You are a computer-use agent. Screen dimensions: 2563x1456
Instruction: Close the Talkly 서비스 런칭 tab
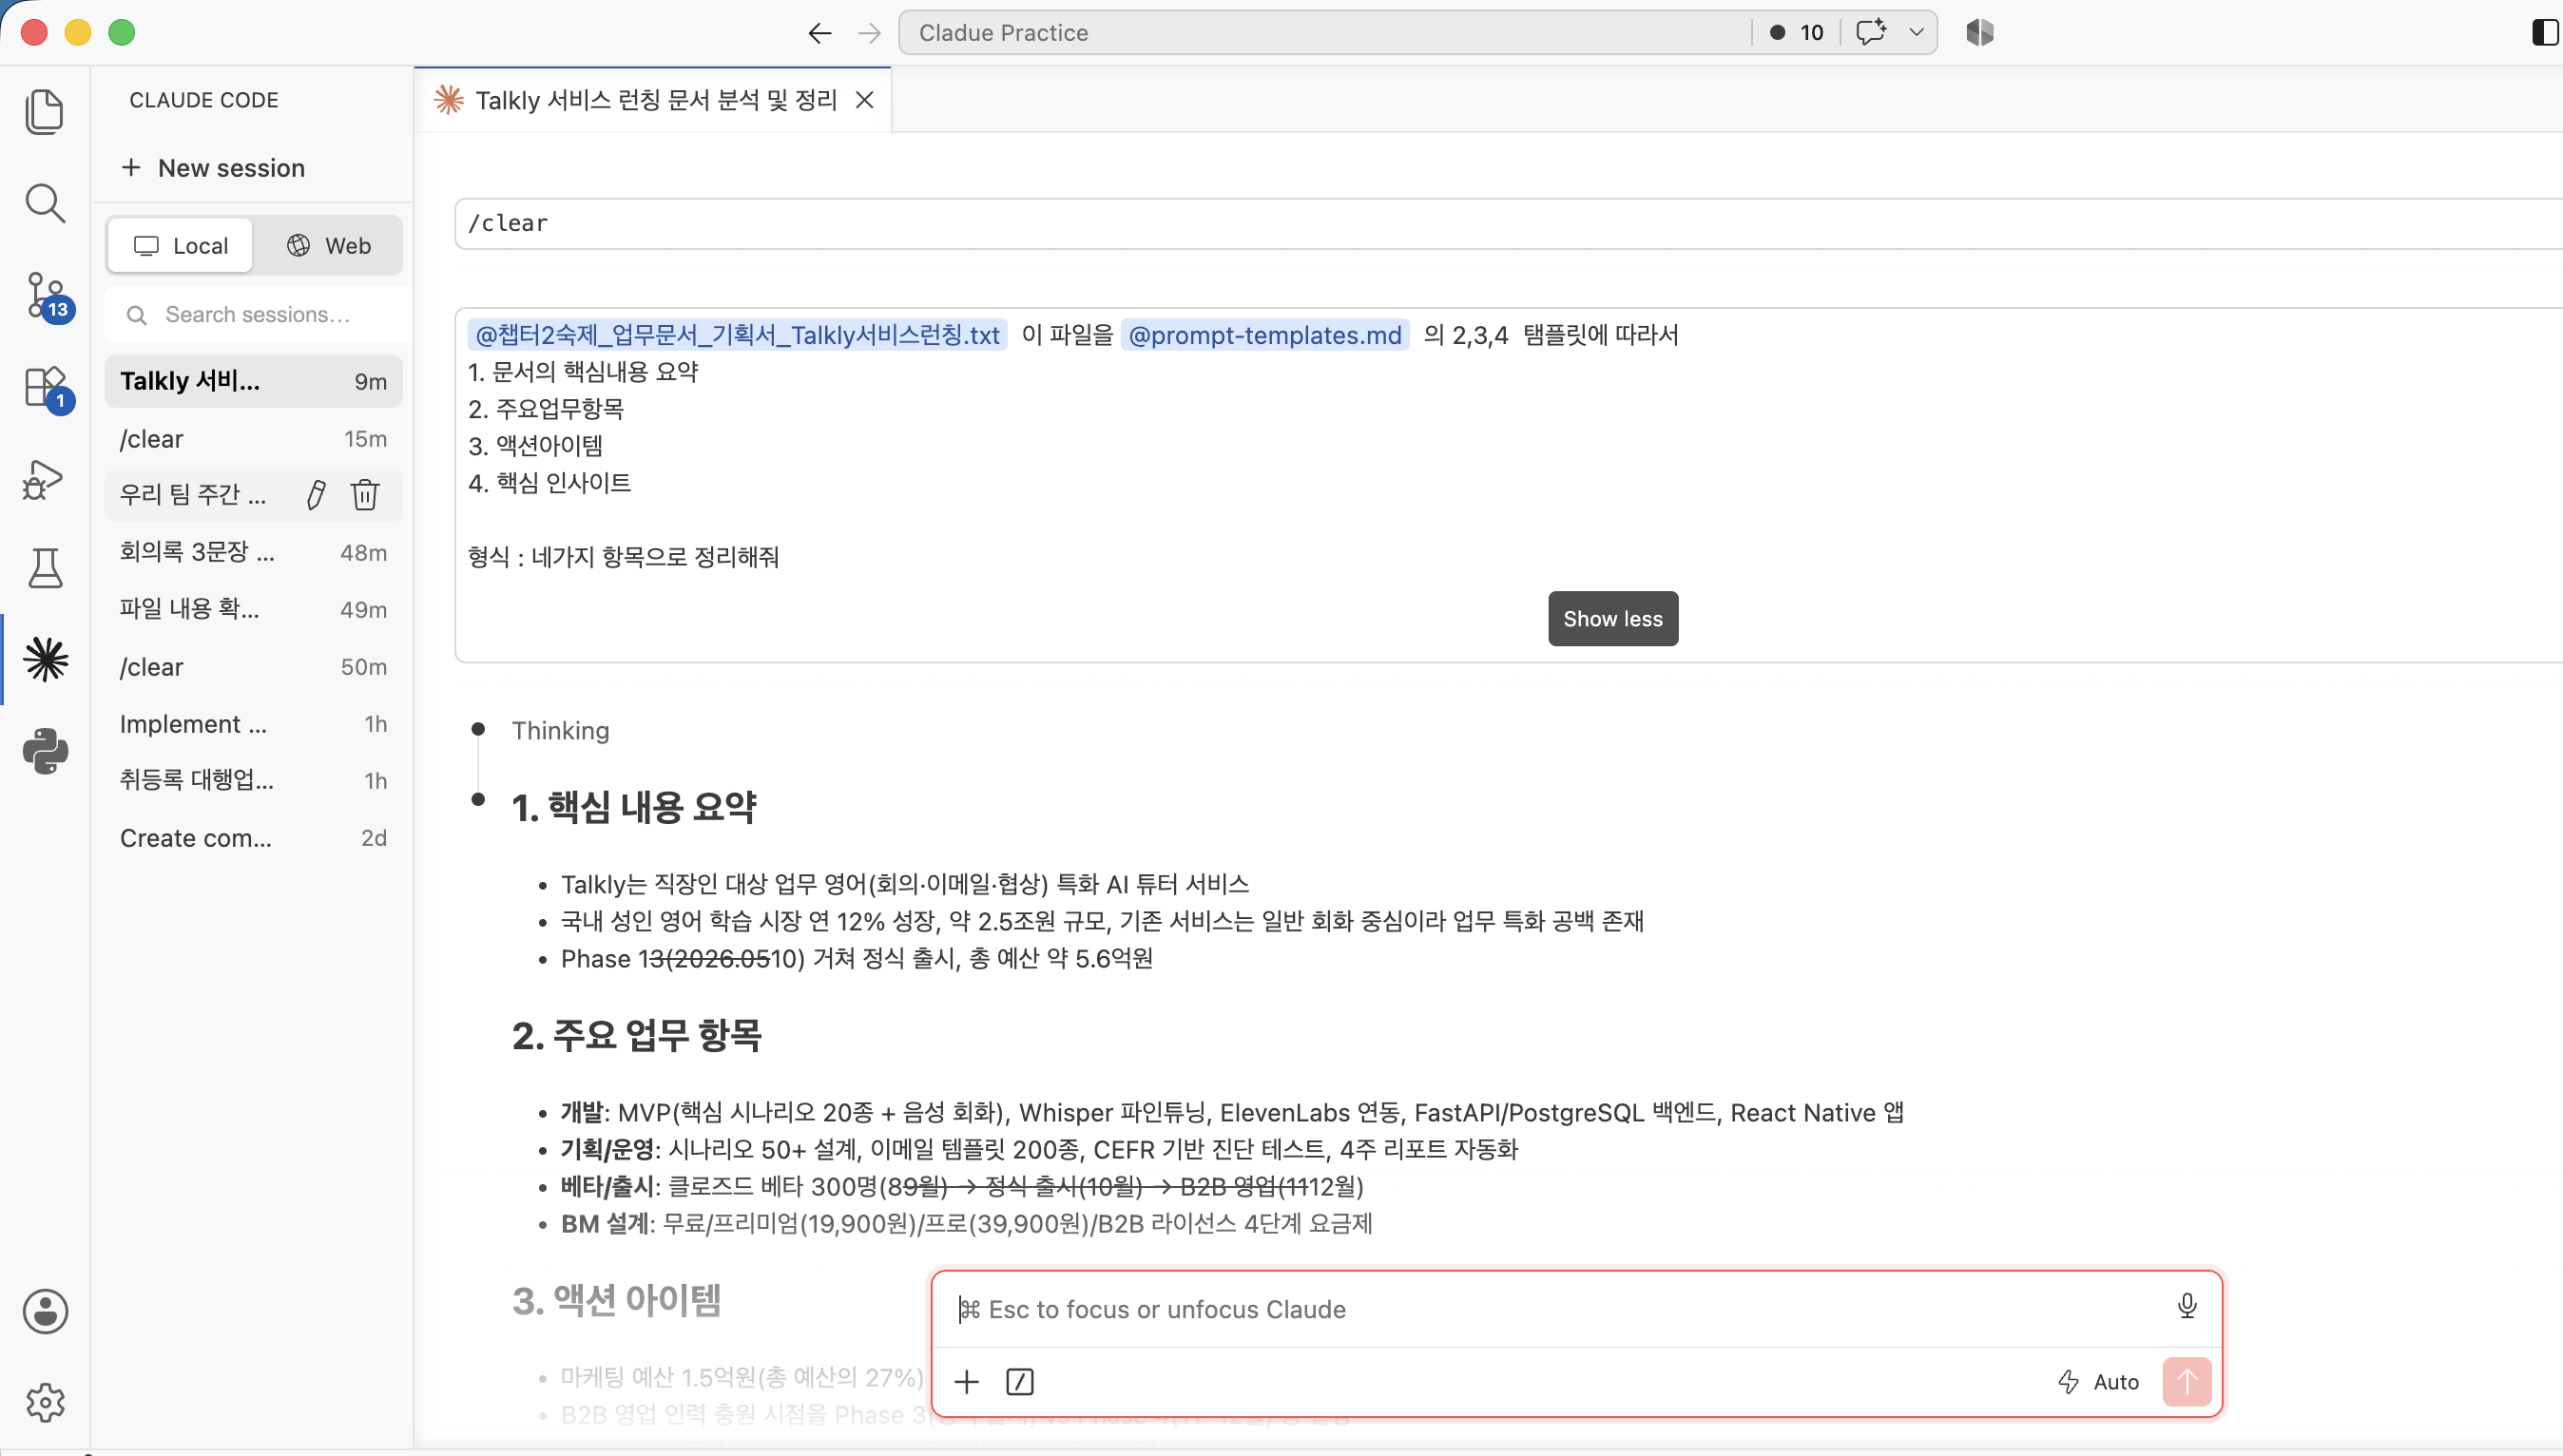[865, 100]
